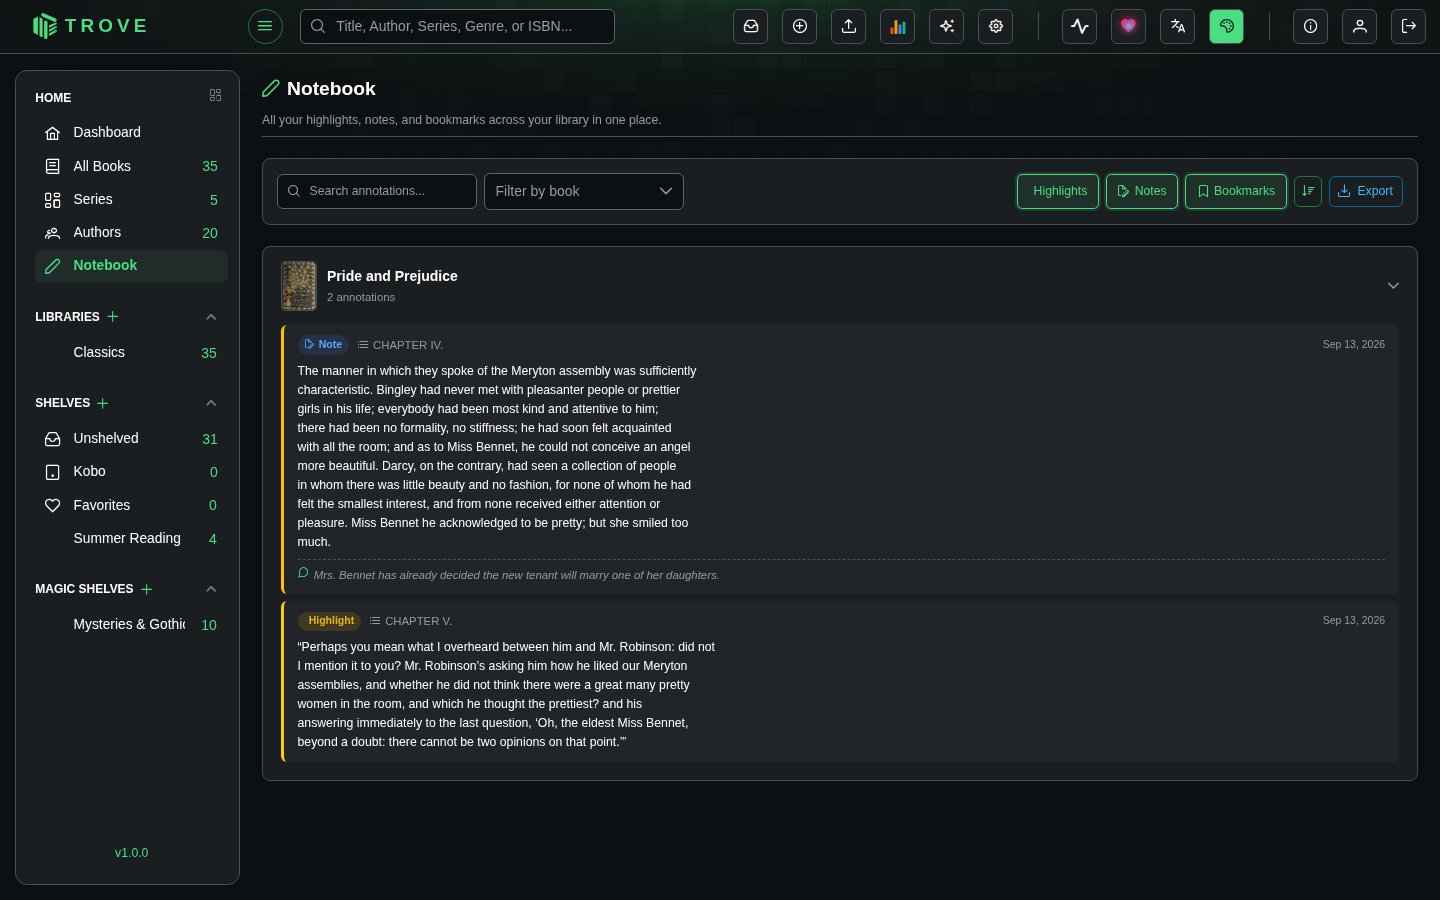1440x900 pixels.
Task: Focus the Title, Author, Series search box
Action: pyautogui.click(x=457, y=26)
